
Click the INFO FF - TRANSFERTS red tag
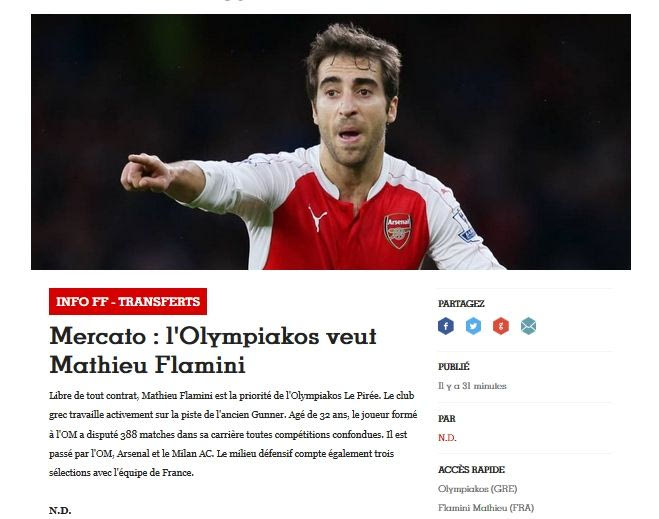[x=128, y=301]
